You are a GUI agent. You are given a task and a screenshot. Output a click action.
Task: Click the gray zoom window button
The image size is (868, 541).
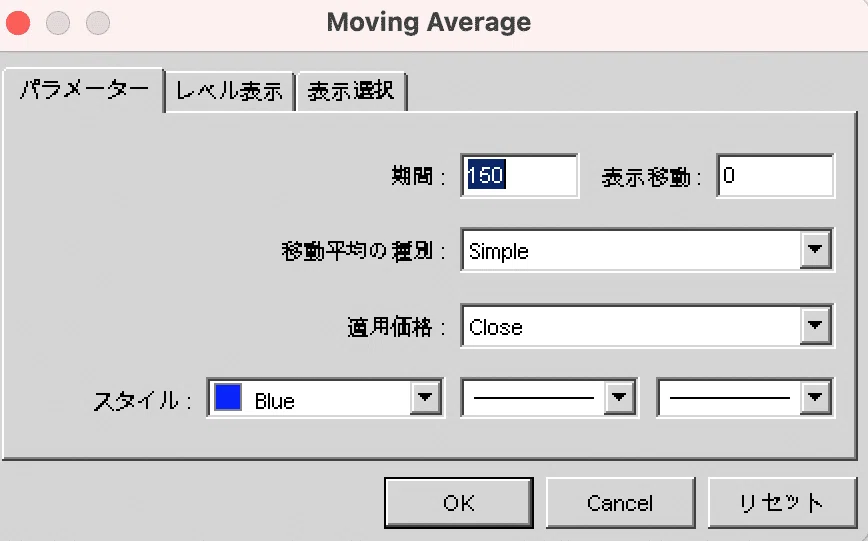click(97, 22)
